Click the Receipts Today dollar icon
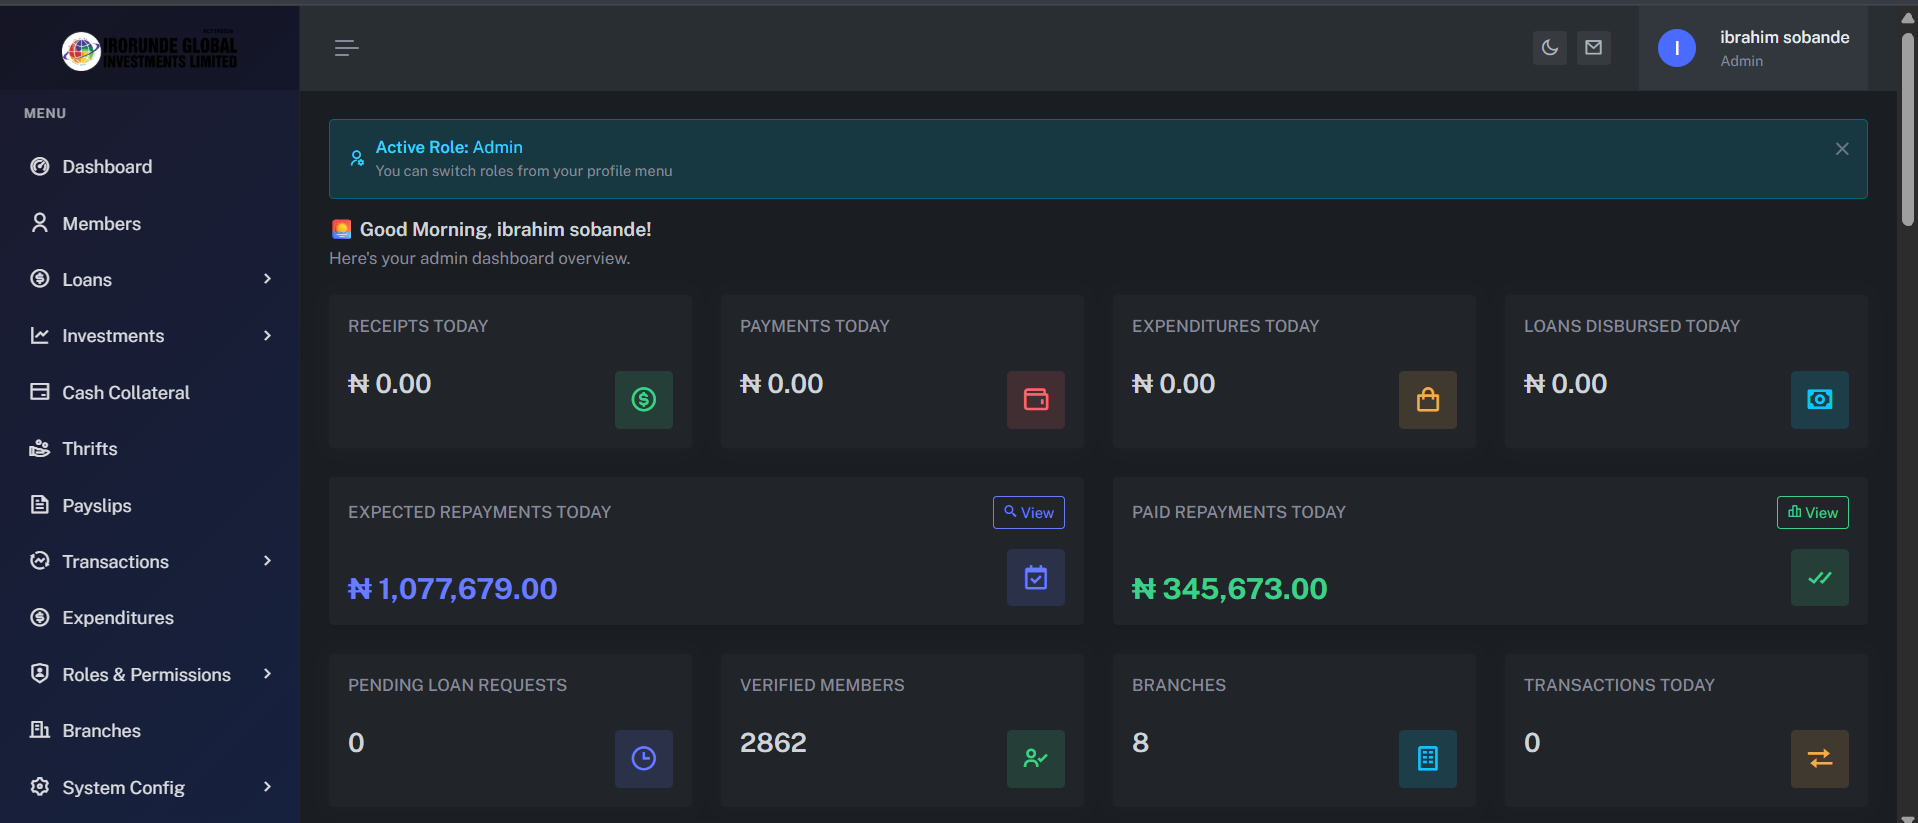 644,400
